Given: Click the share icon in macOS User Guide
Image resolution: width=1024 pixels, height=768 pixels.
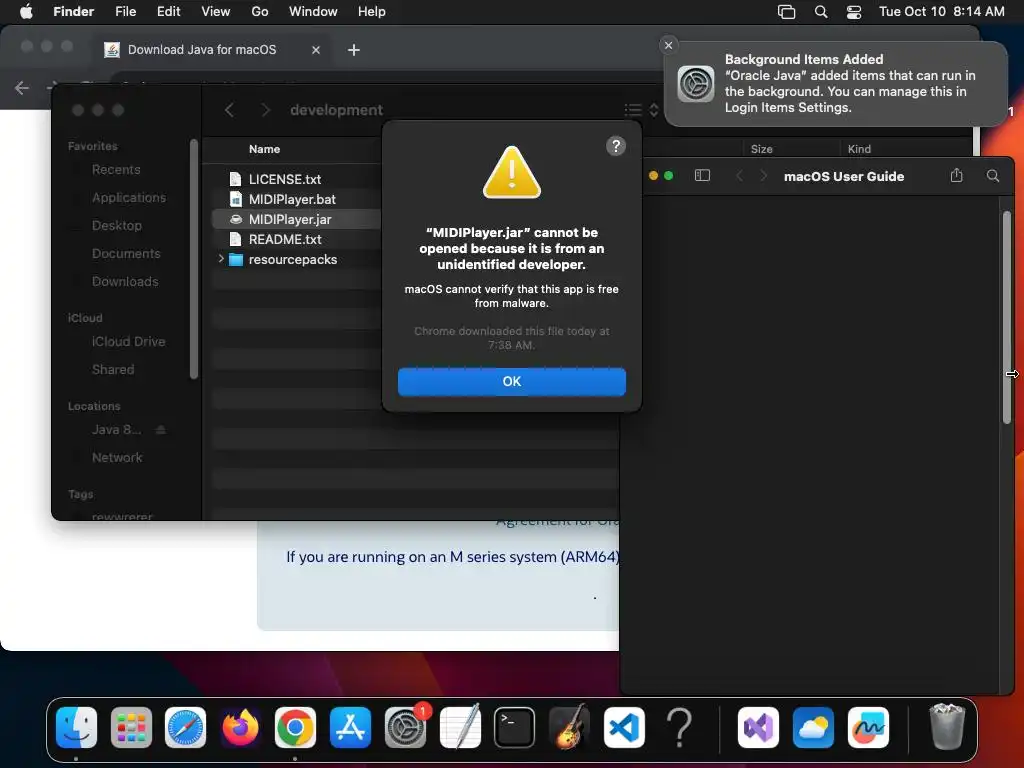Looking at the screenshot, I should (956, 176).
